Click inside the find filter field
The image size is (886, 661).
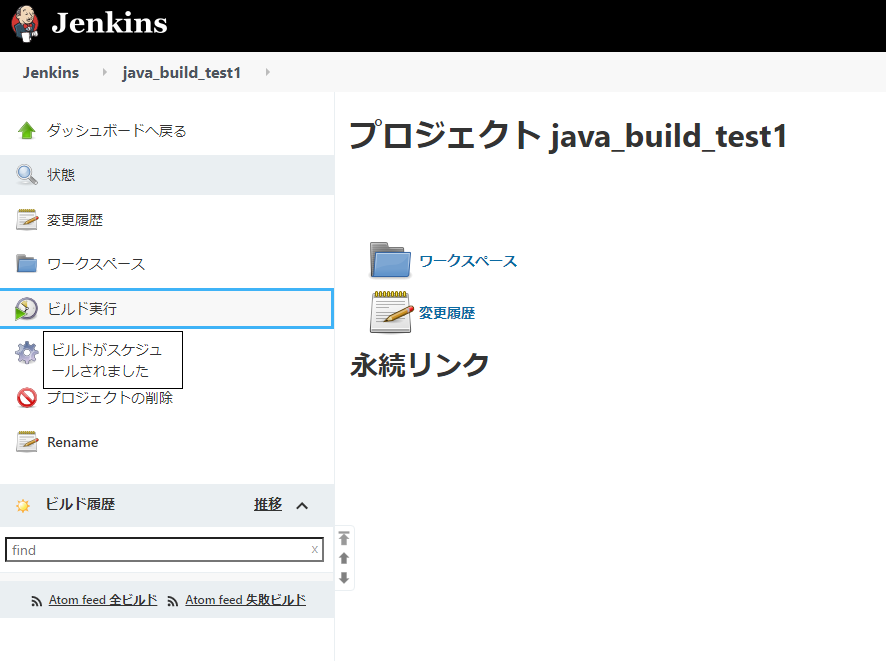pos(160,549)
